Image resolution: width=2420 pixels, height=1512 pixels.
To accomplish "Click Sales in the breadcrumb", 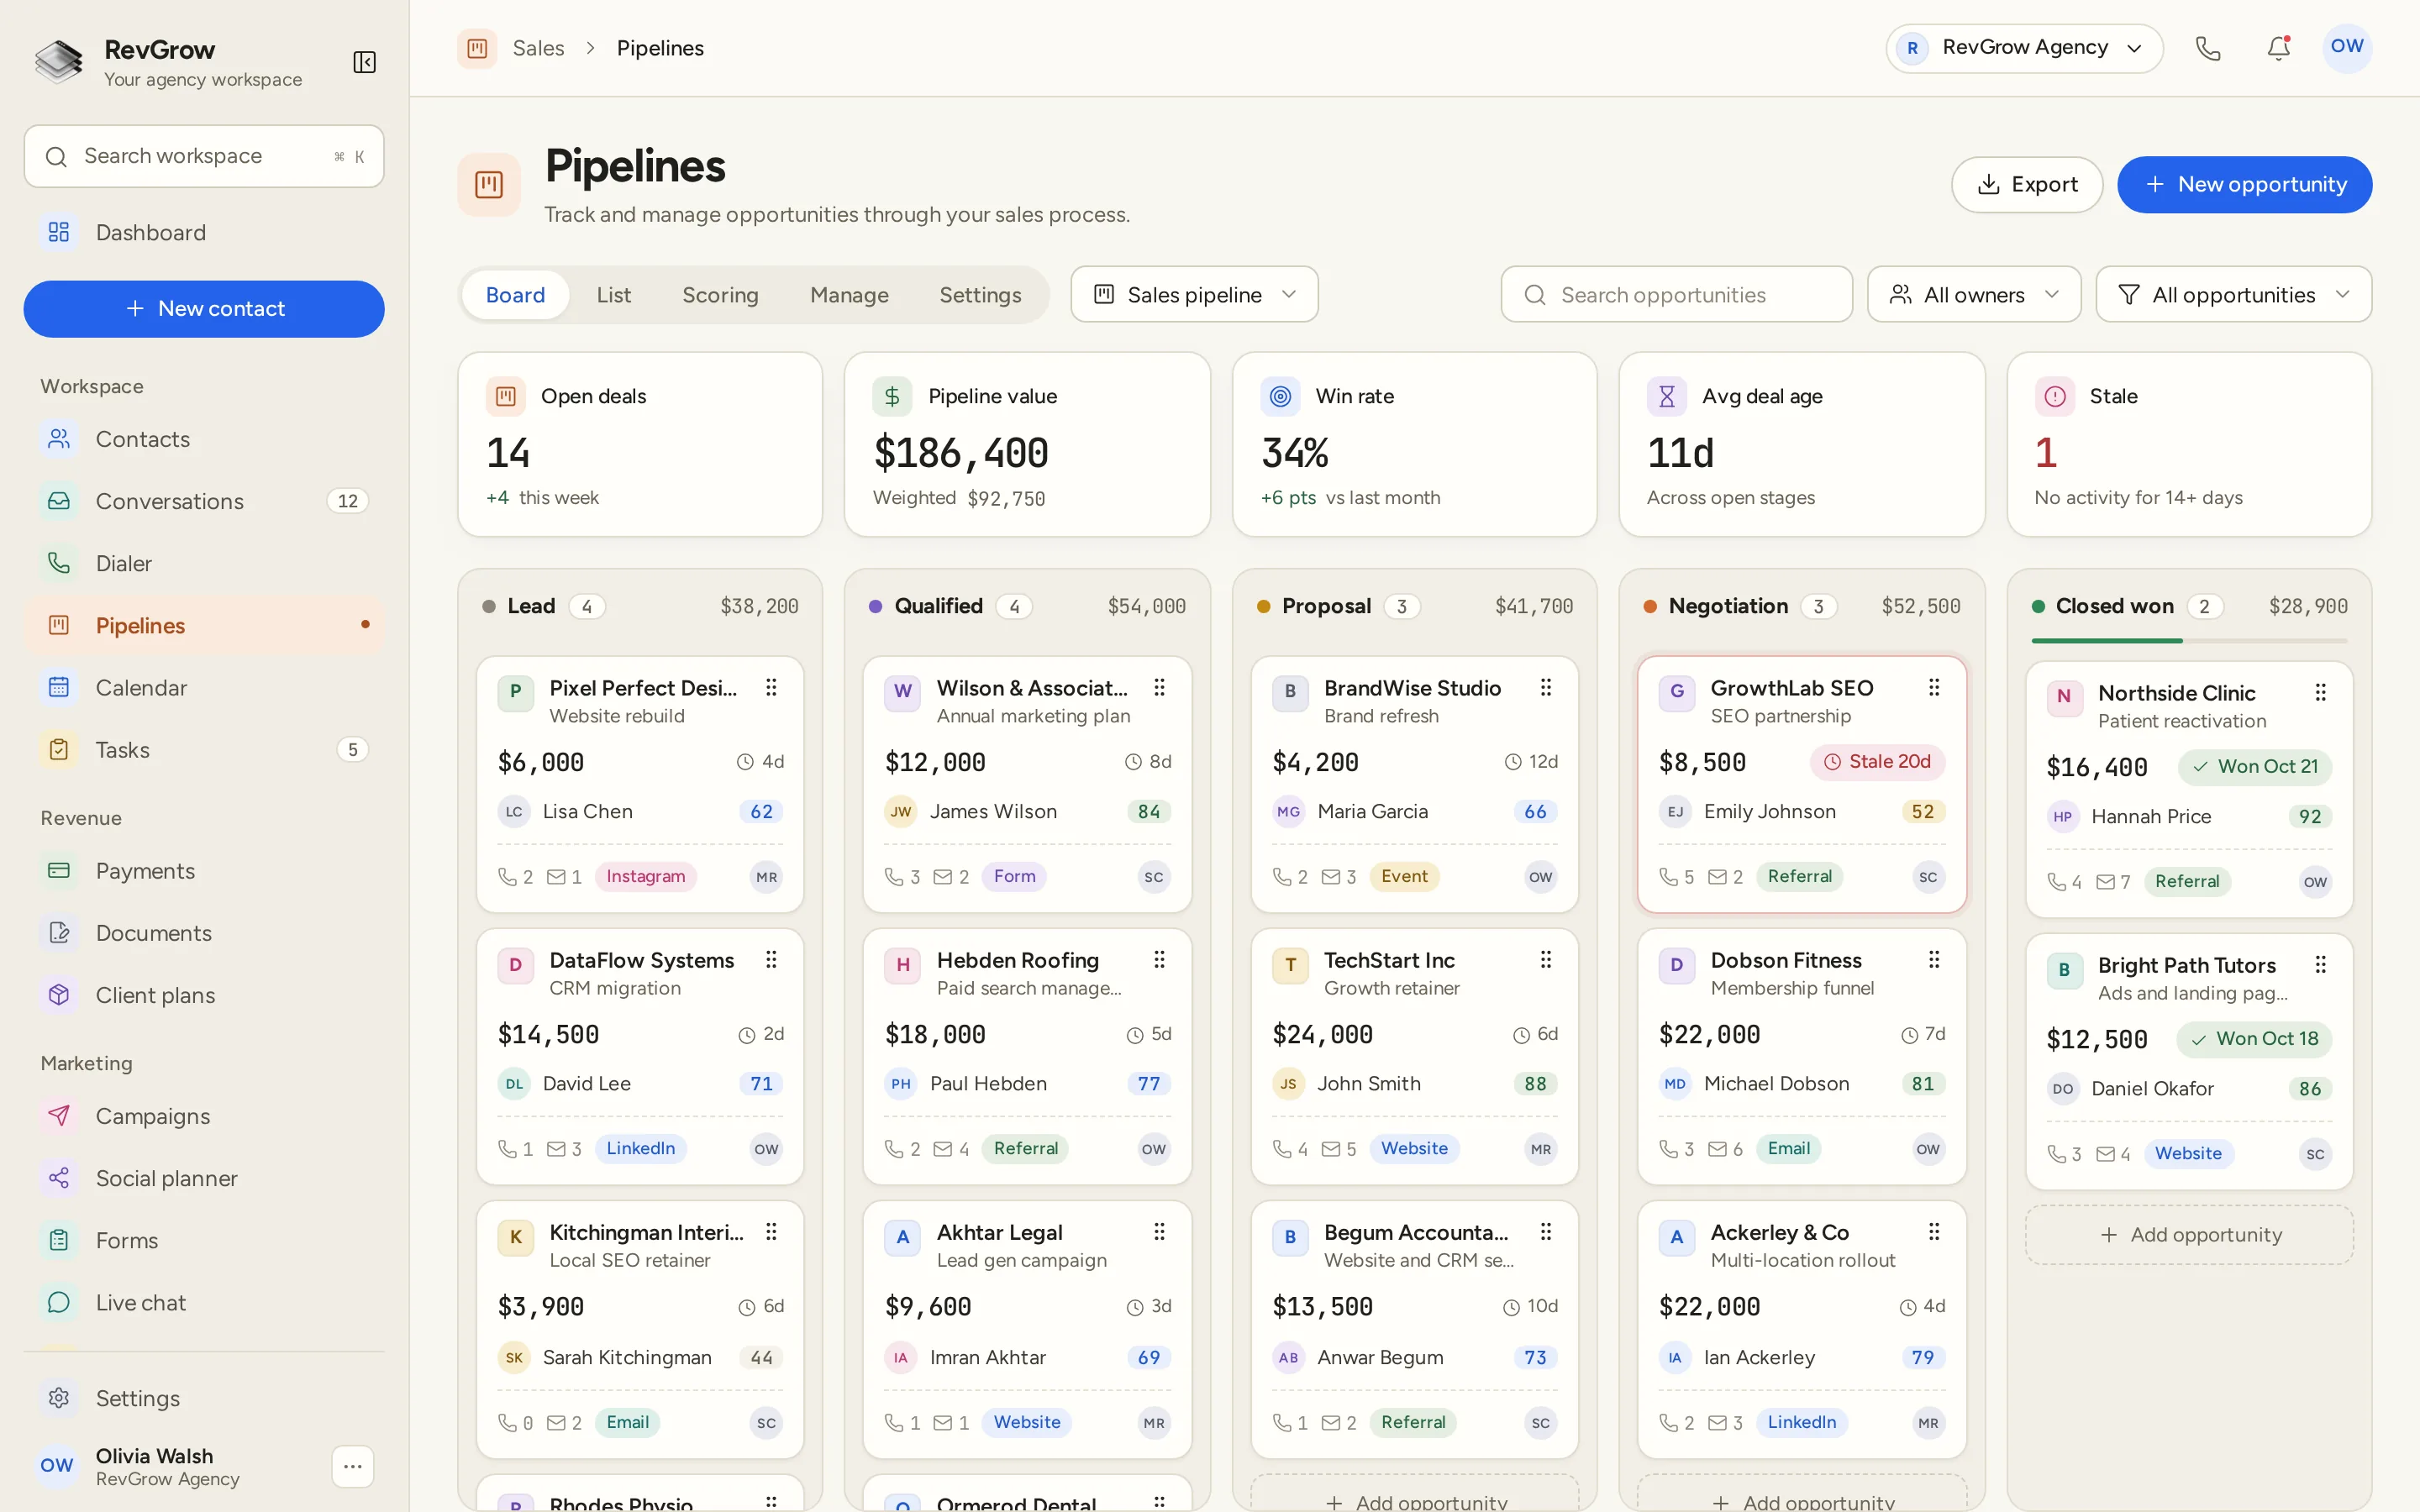I will point(538,48).
